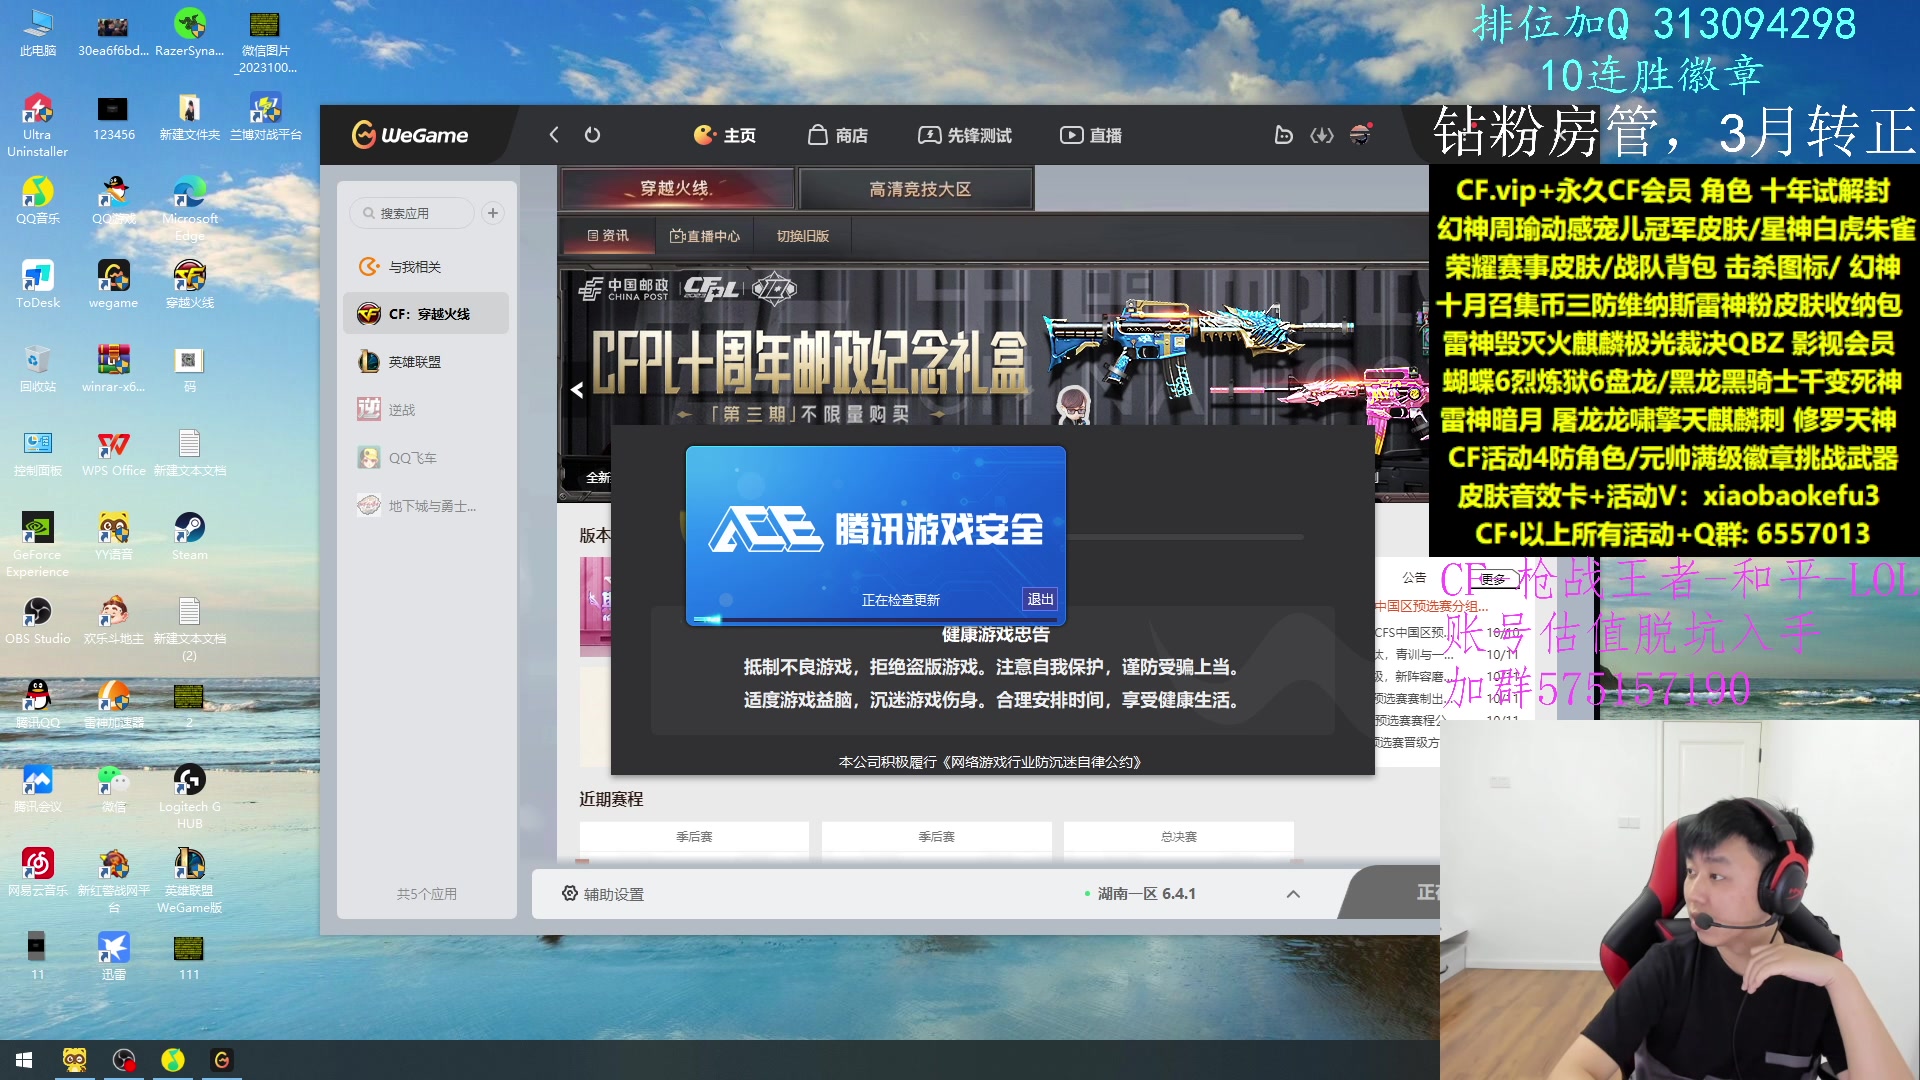Screen dimensions: 1920x1080
Task: Select 英雄联盟 in the sidebar
Action: pyautogui.click(x=426, y=362)
